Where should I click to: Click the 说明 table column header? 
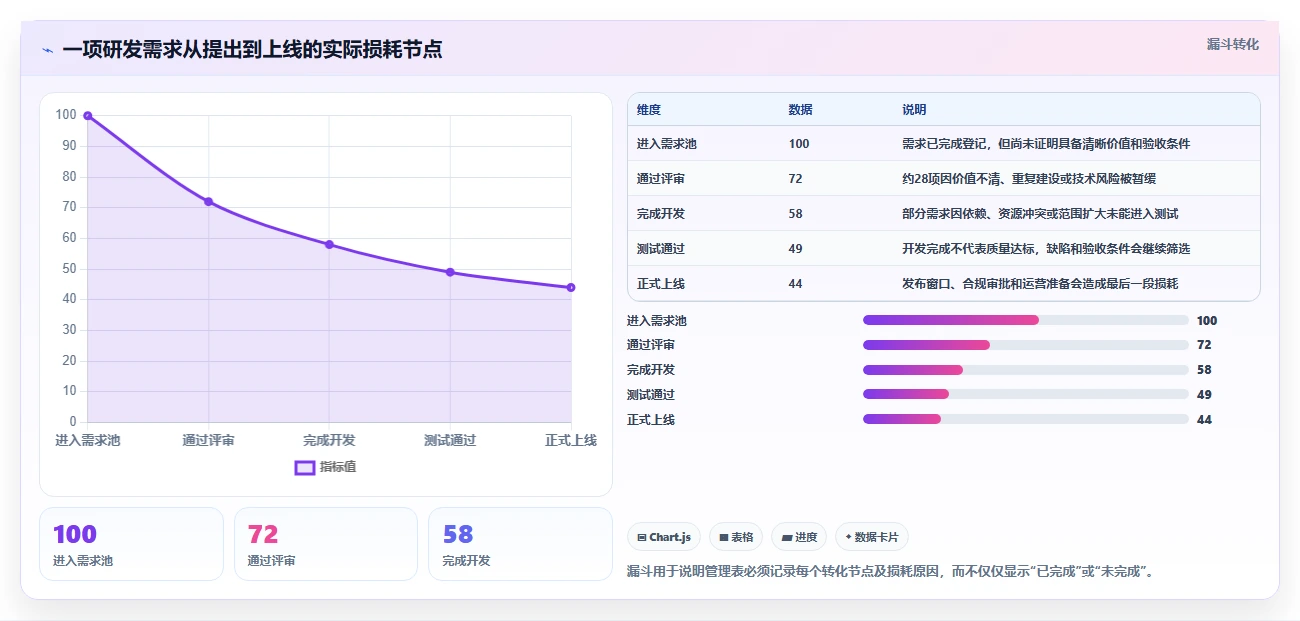point(914,110)
